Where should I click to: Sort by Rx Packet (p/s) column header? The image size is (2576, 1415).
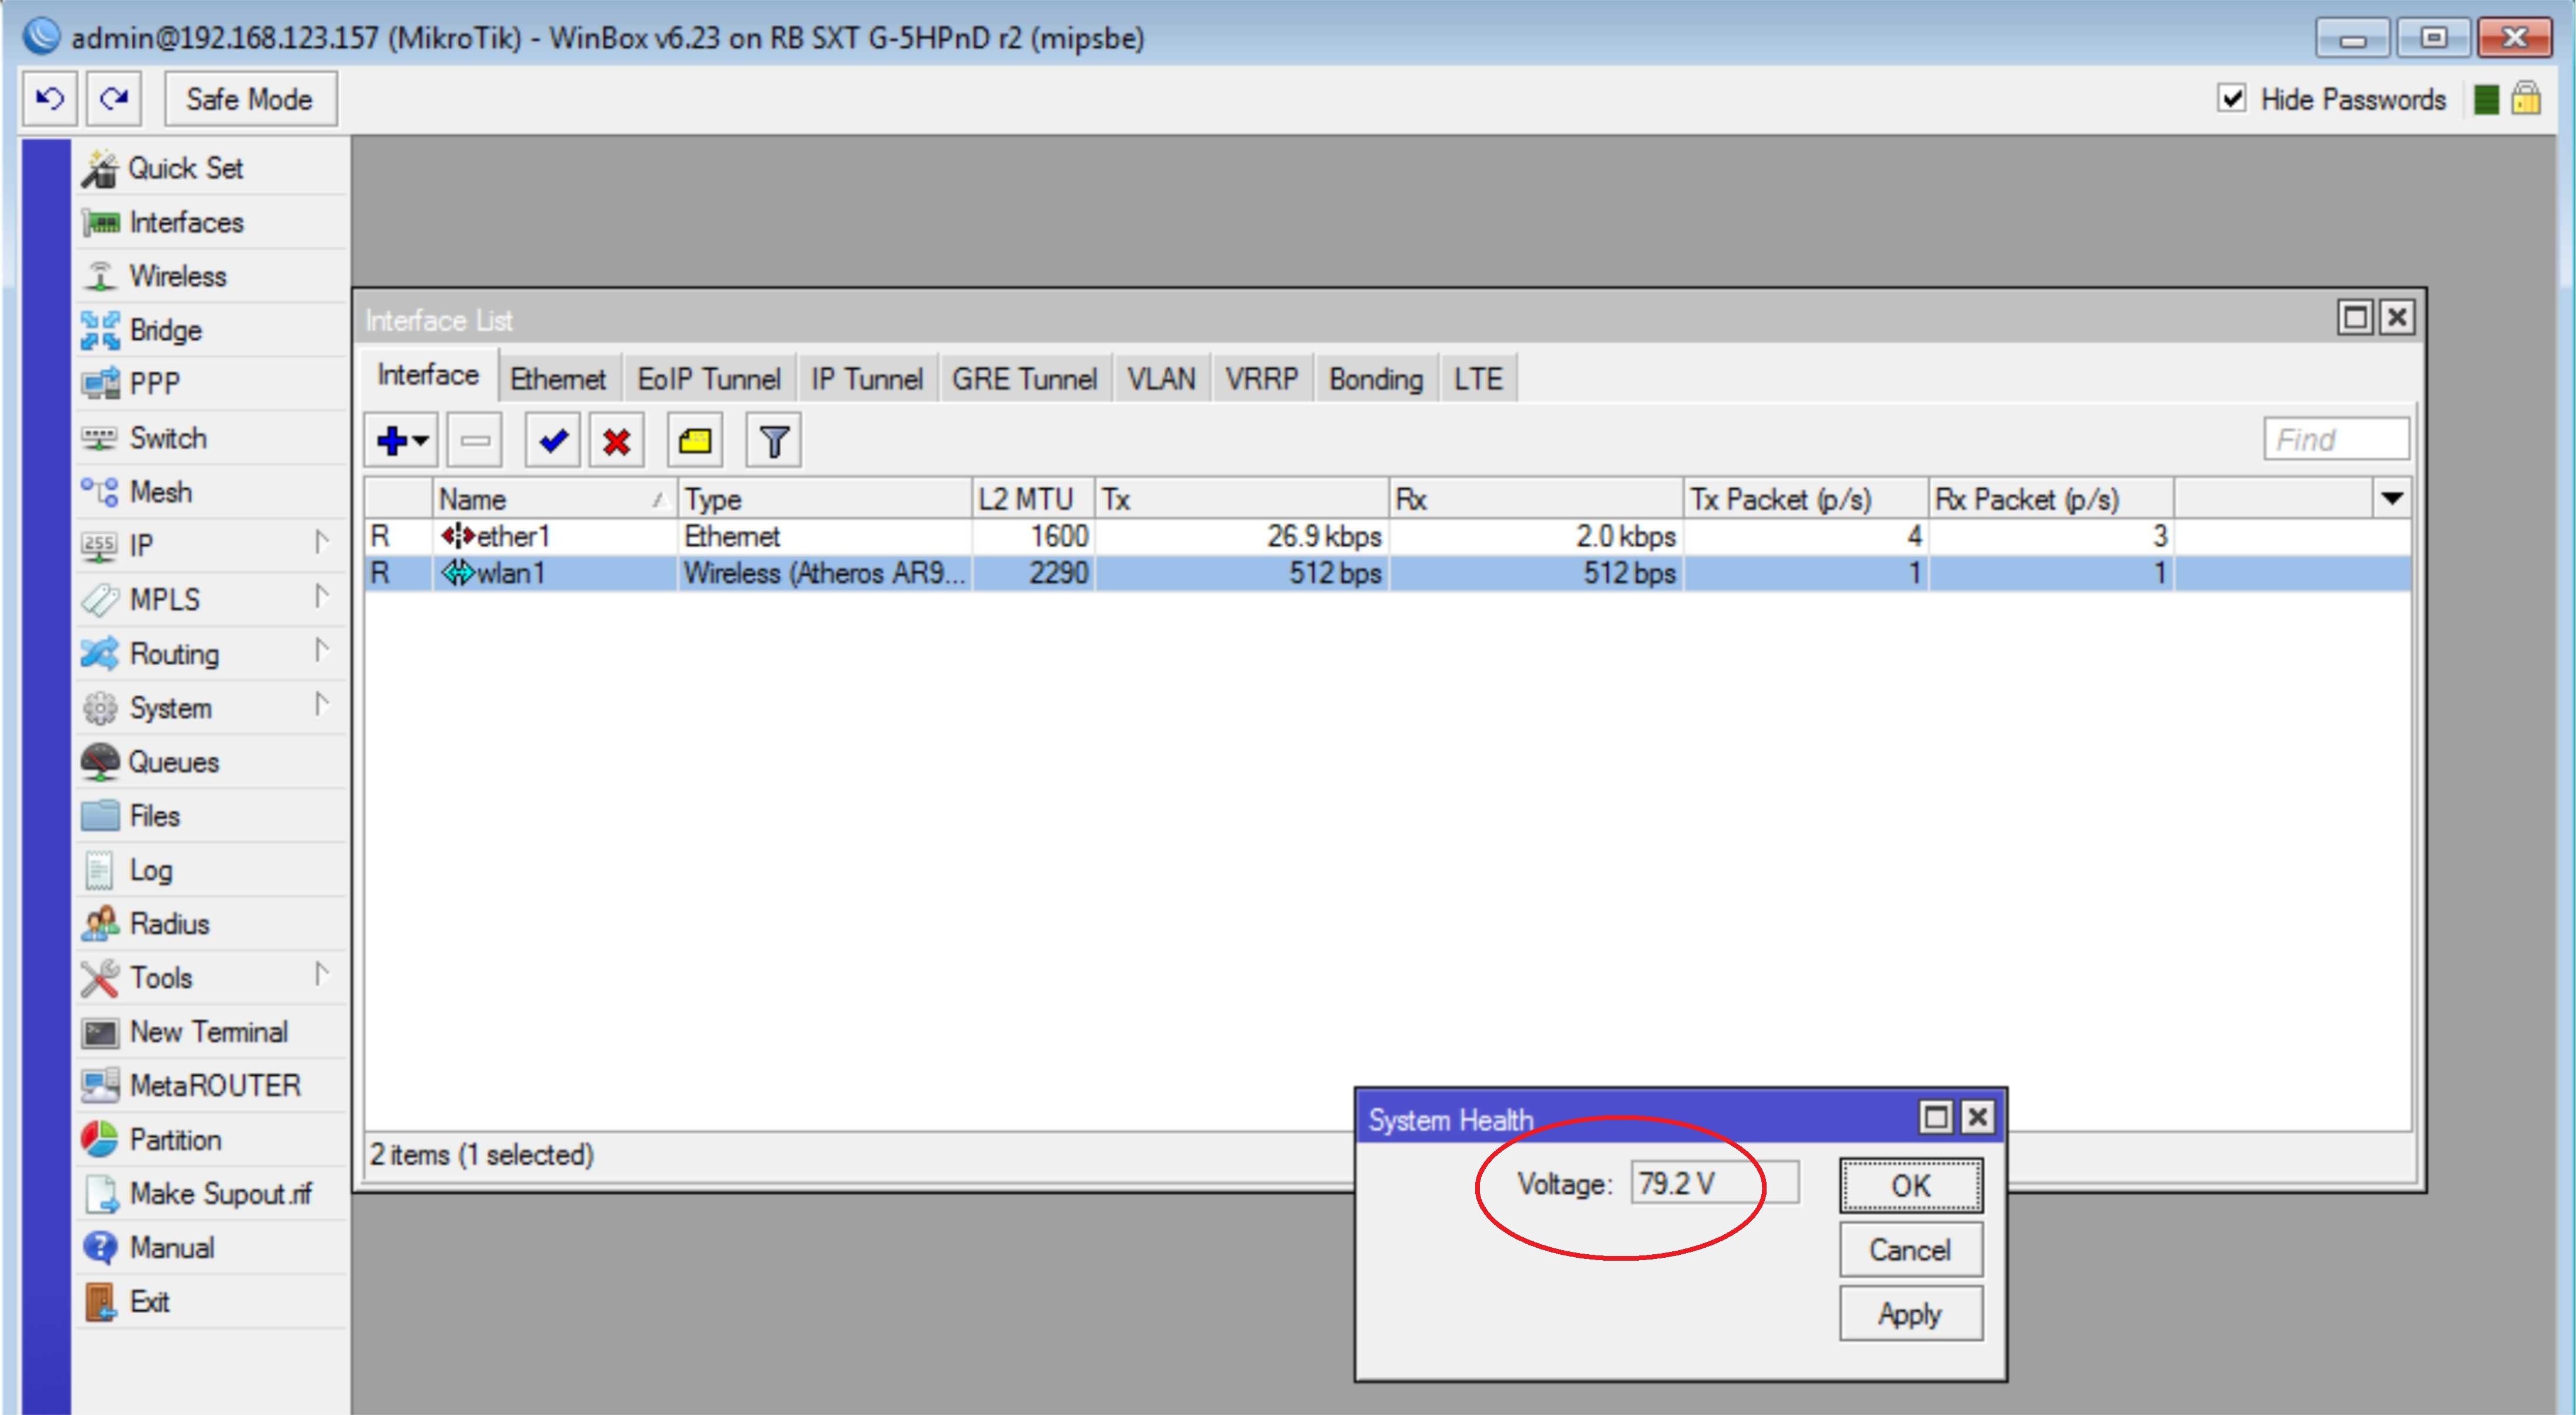point(2051,498)
